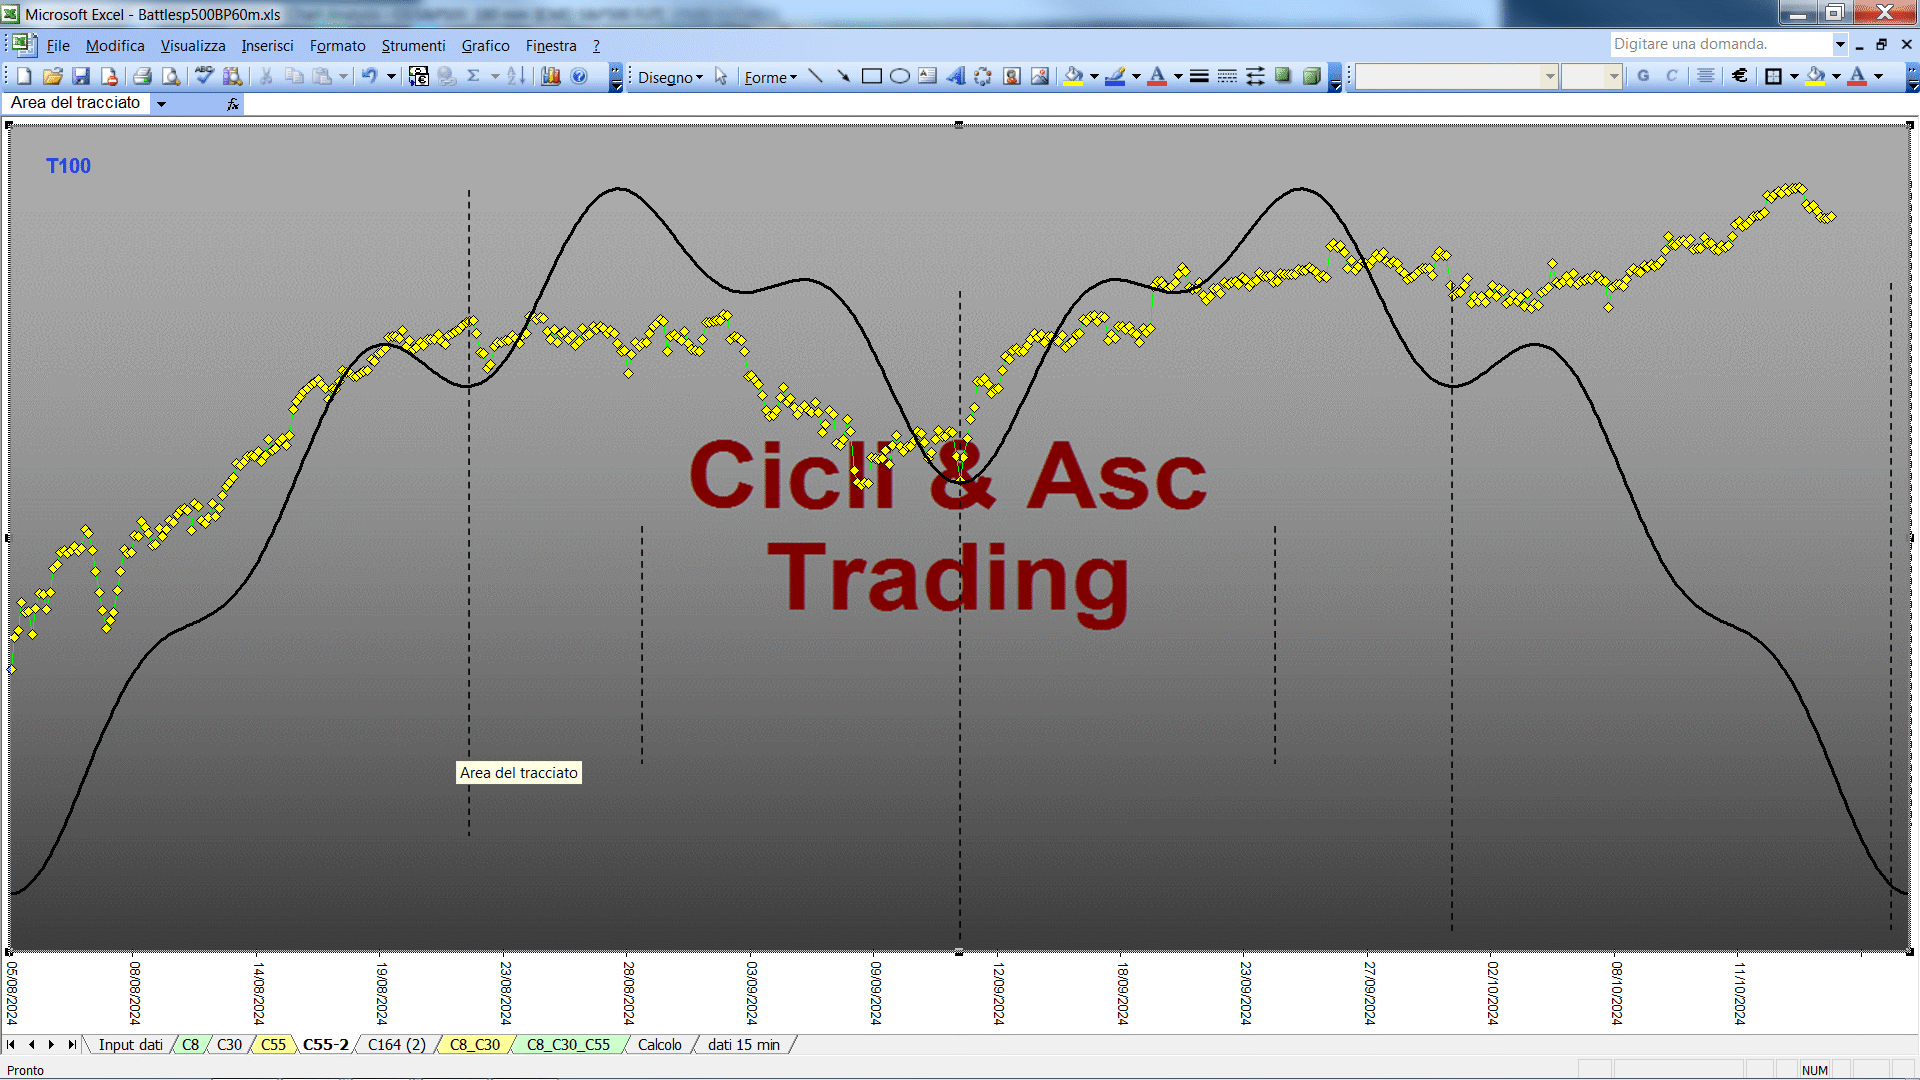Viewport: 1920px width, 1080px height.
Task: Open the Inserisci menu
Action: [x=267, y=46]
